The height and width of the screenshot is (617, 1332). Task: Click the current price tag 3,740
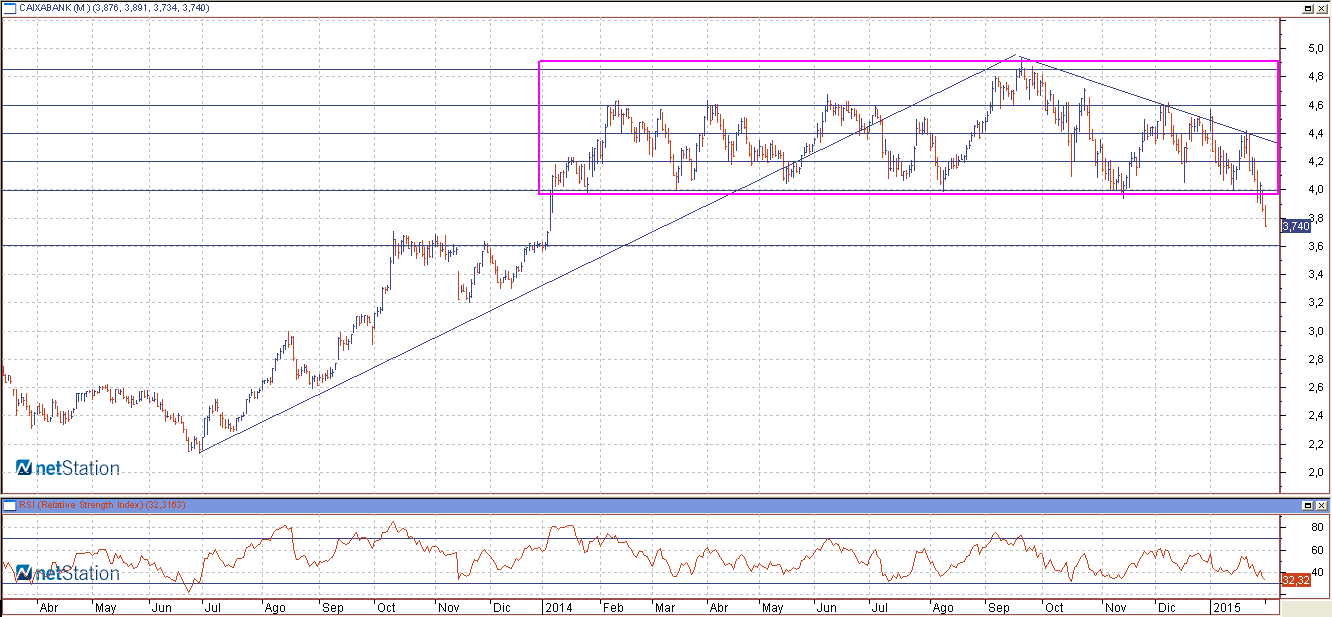[1296, 226]
